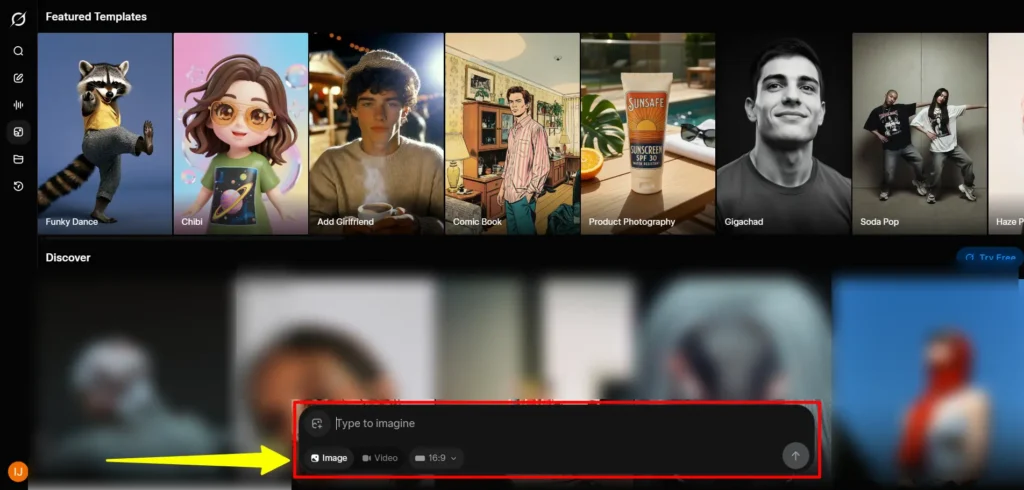Open the Add Girlfriend template
This screenshot has width=1024, height=490.
click(376, 133)
